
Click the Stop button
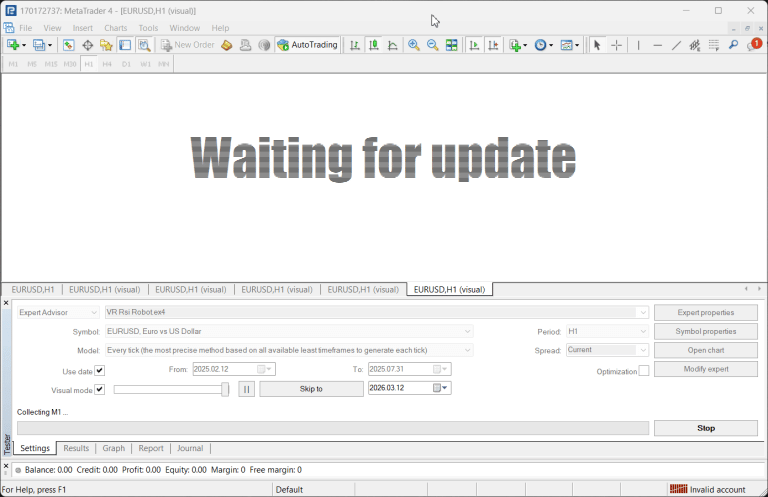coord(706,428)
